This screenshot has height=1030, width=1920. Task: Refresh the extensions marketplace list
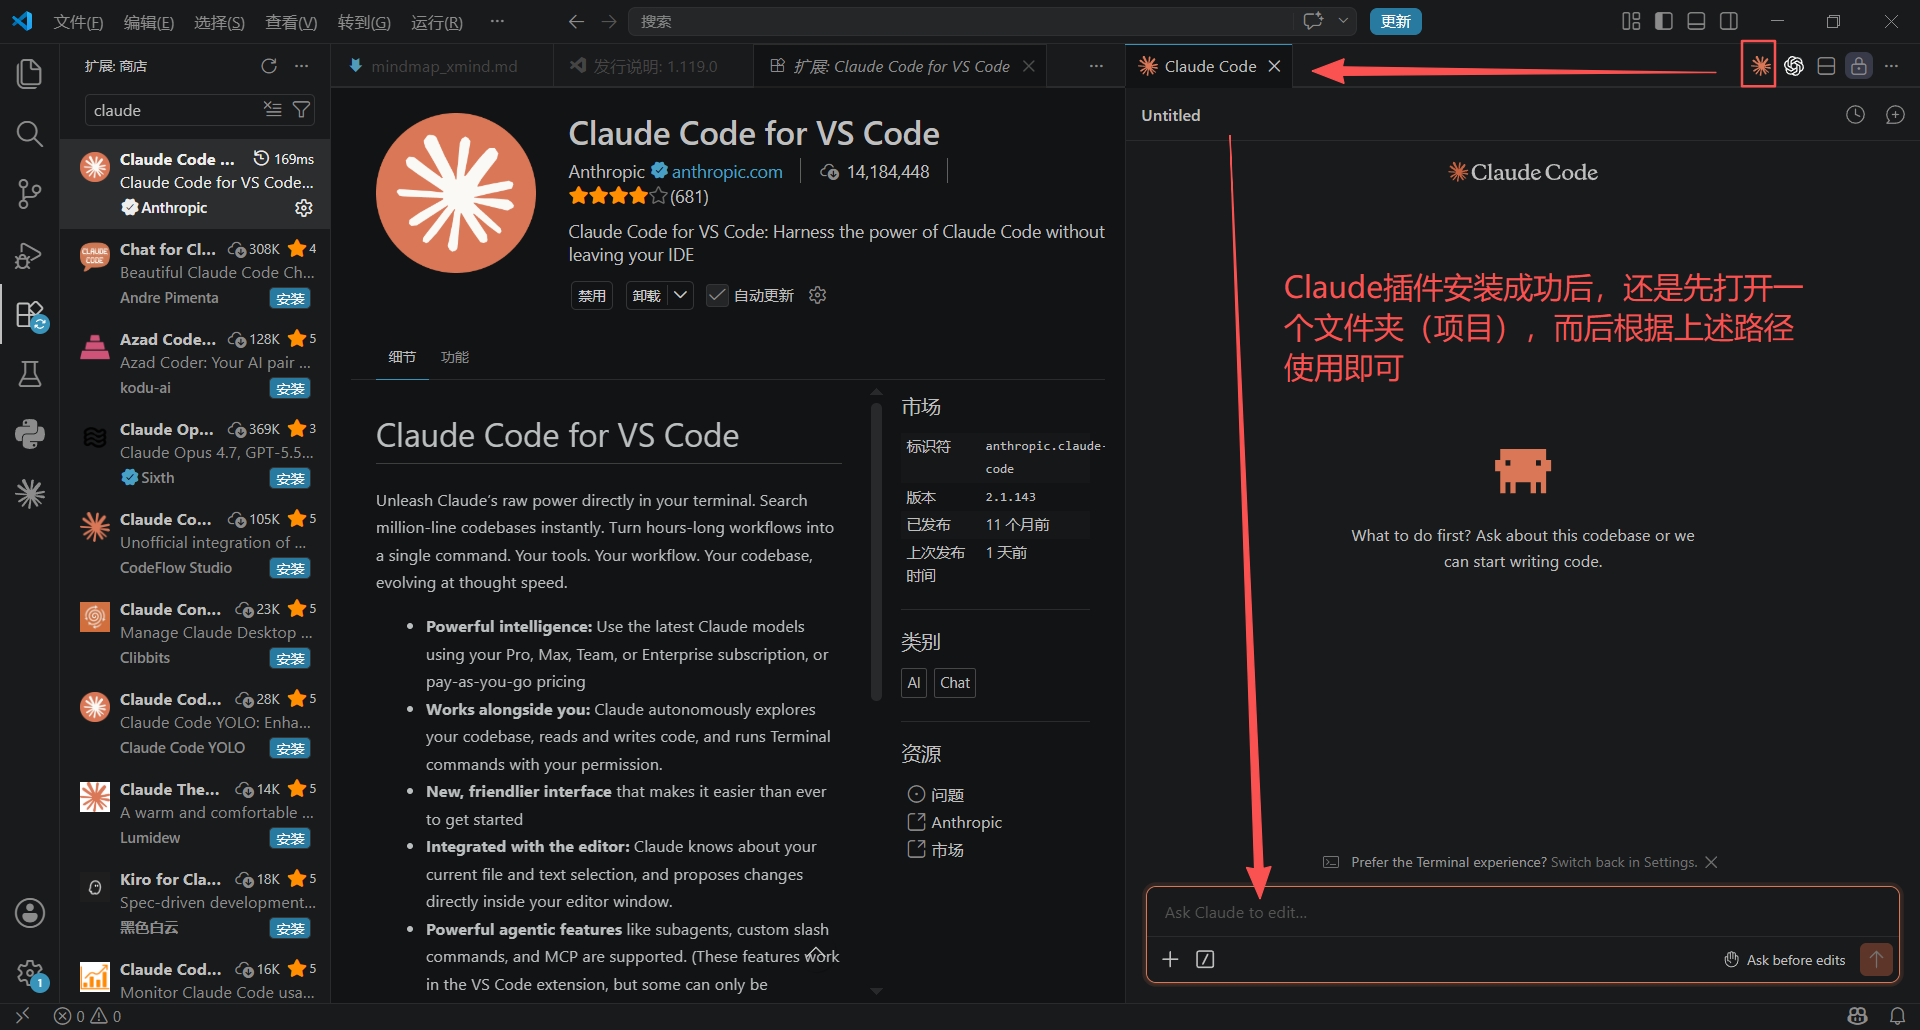269,66
